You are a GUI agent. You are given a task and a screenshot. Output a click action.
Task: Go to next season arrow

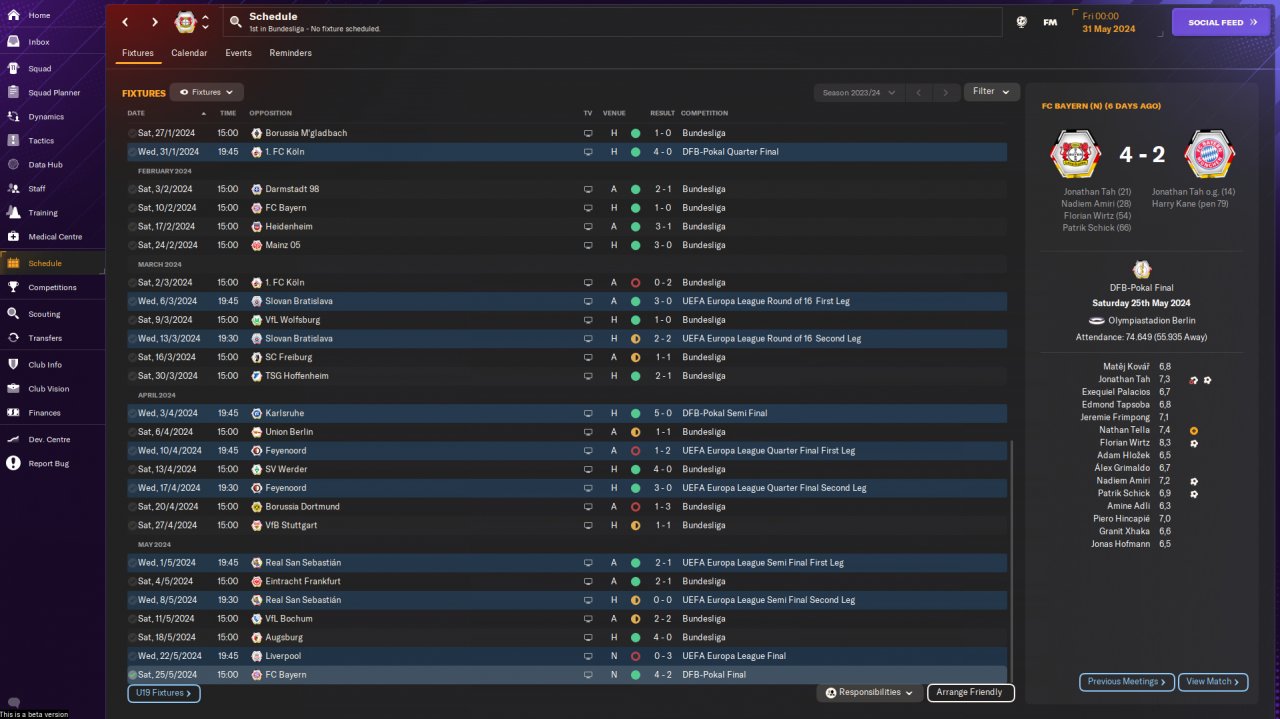946,92
